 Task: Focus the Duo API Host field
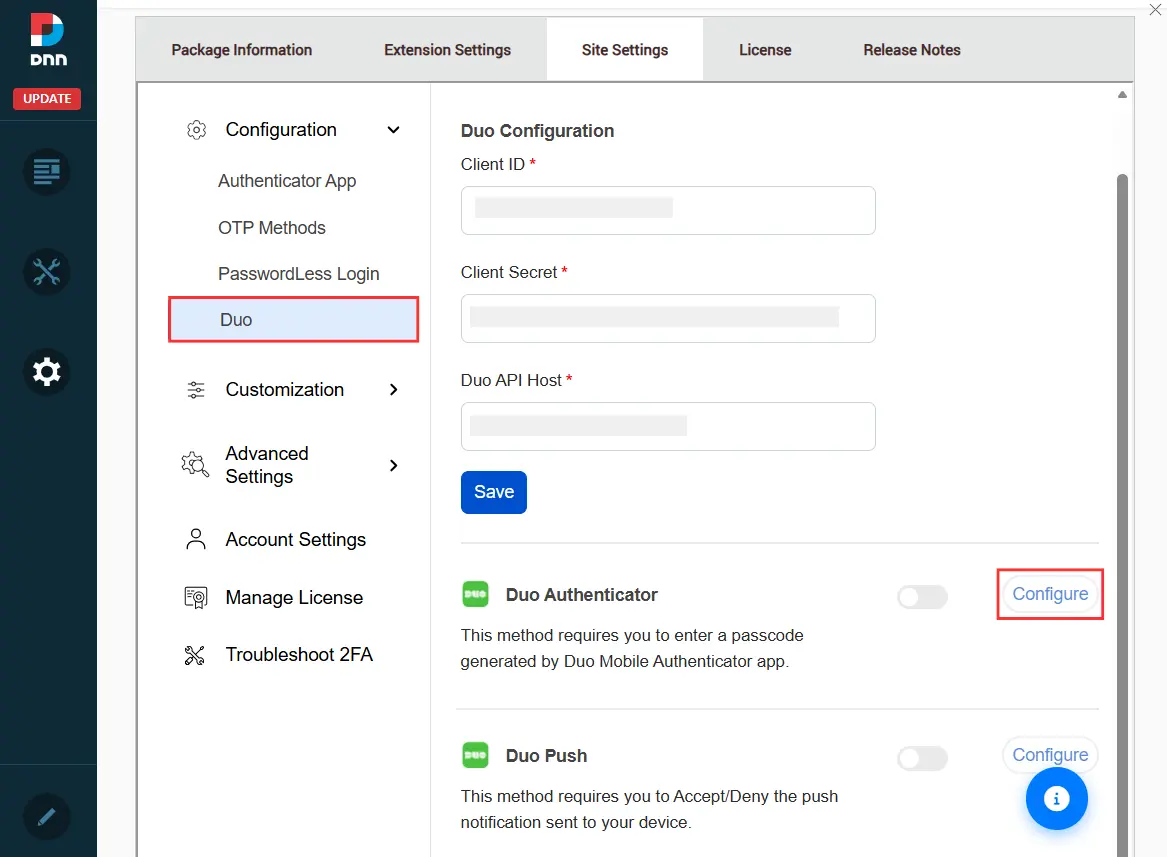[668, 427]
